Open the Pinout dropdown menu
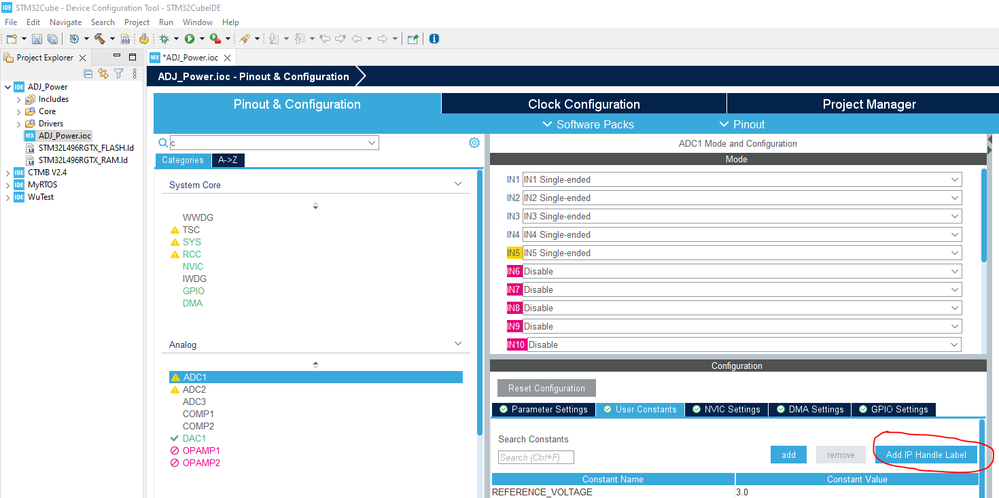 [x=742, y=124]
